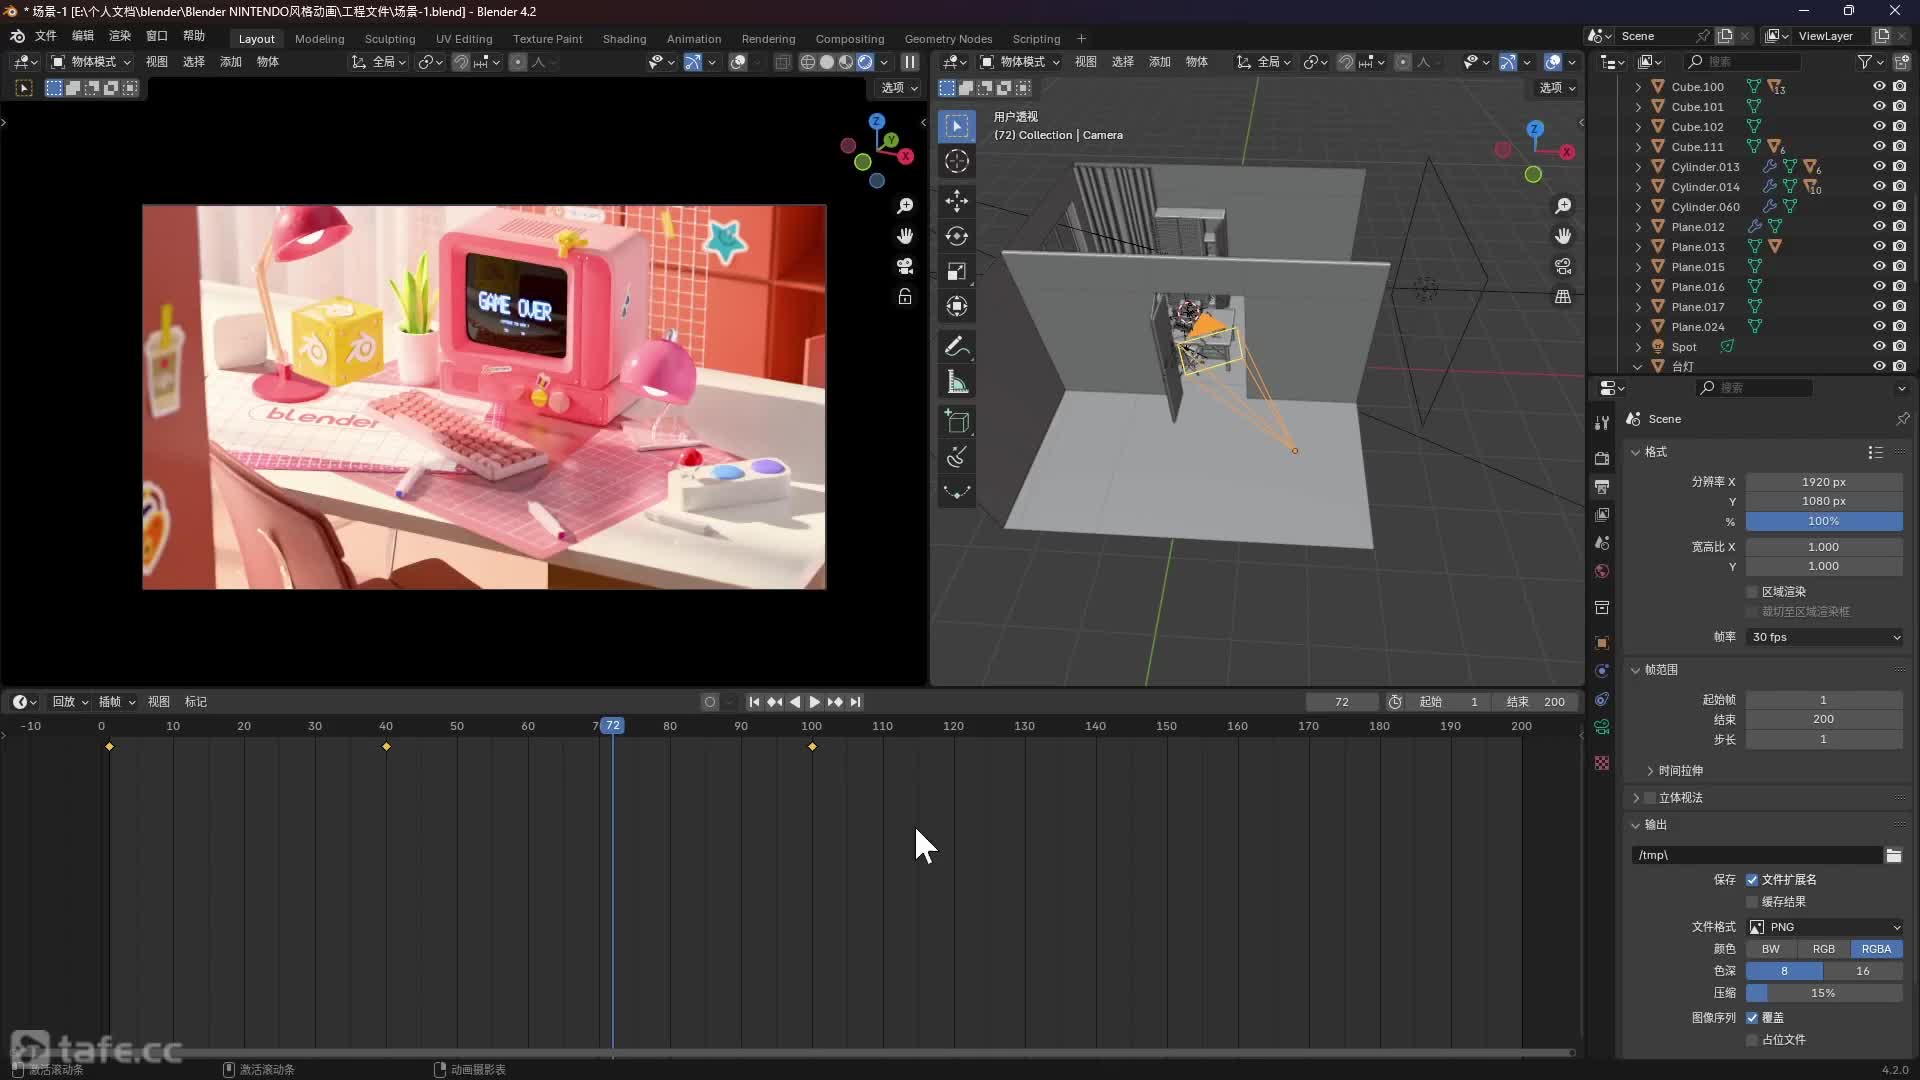The height and width of the screenshot is (1080, 1920).
Task: Click pan hand icon in right viewport
Action: [1563, 236]
